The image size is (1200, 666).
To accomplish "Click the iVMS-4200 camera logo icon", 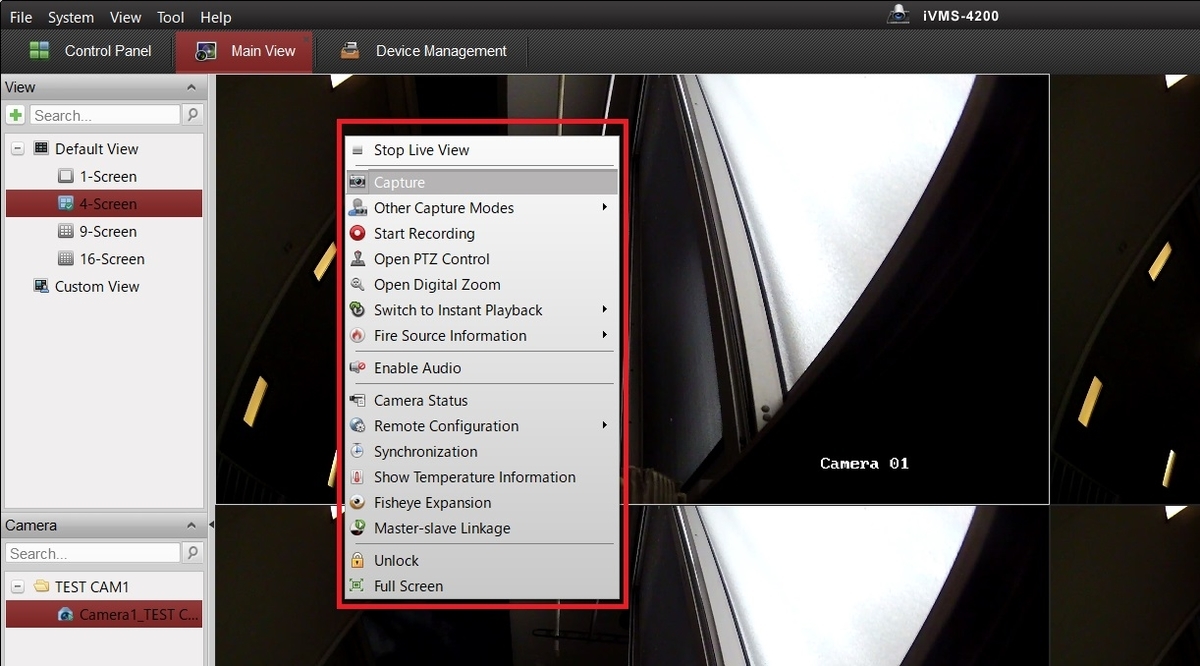I will [x=898, y=14].
